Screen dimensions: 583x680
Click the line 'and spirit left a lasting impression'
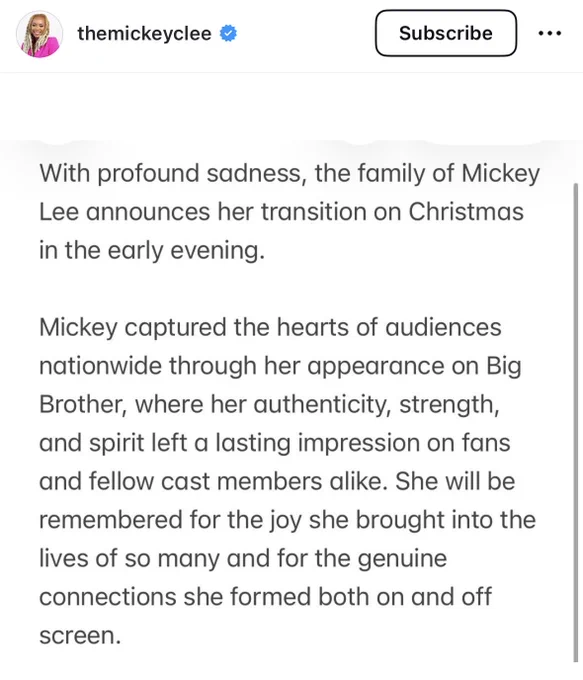[275, 443]
